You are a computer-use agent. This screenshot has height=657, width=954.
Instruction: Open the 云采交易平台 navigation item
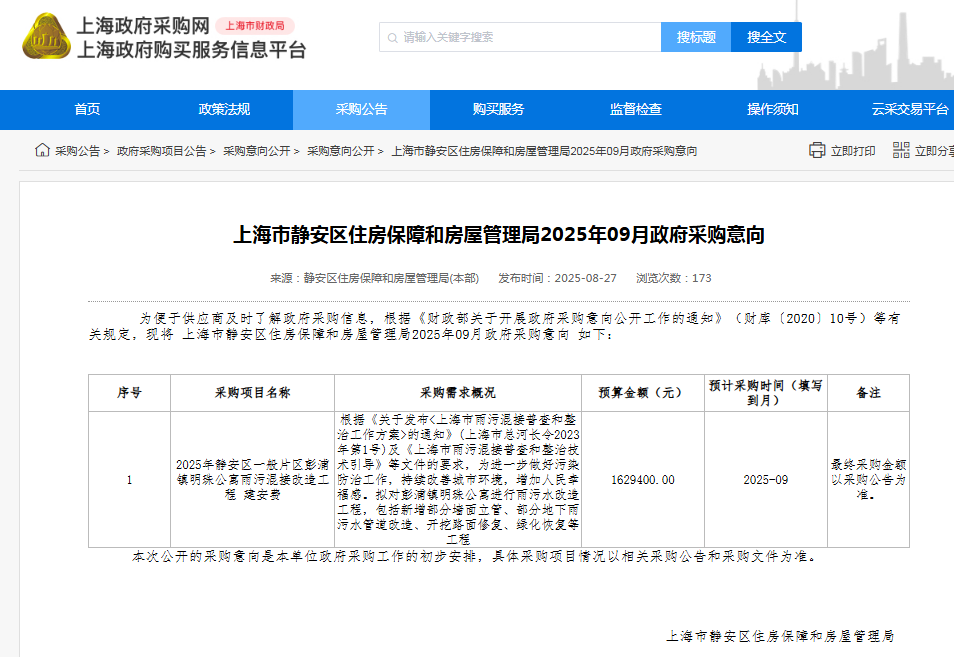pyautogui.click(x=909, y=110)
